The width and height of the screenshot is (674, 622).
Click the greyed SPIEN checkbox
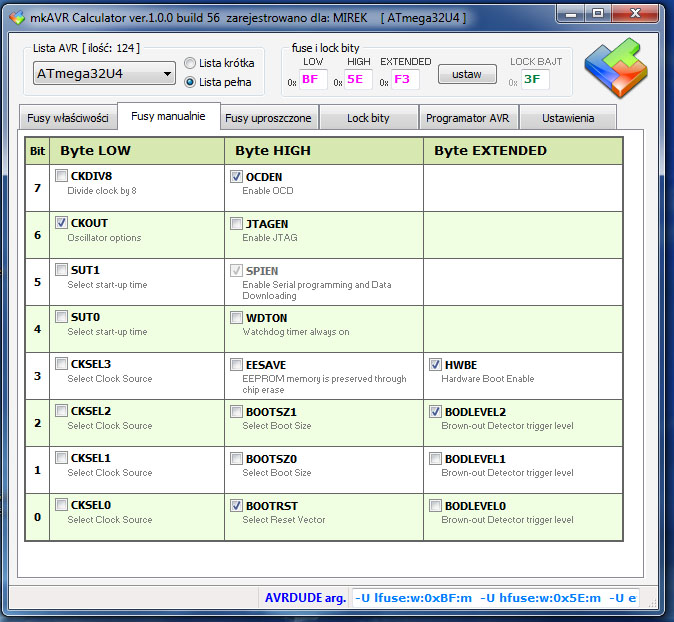pos(236,270)
